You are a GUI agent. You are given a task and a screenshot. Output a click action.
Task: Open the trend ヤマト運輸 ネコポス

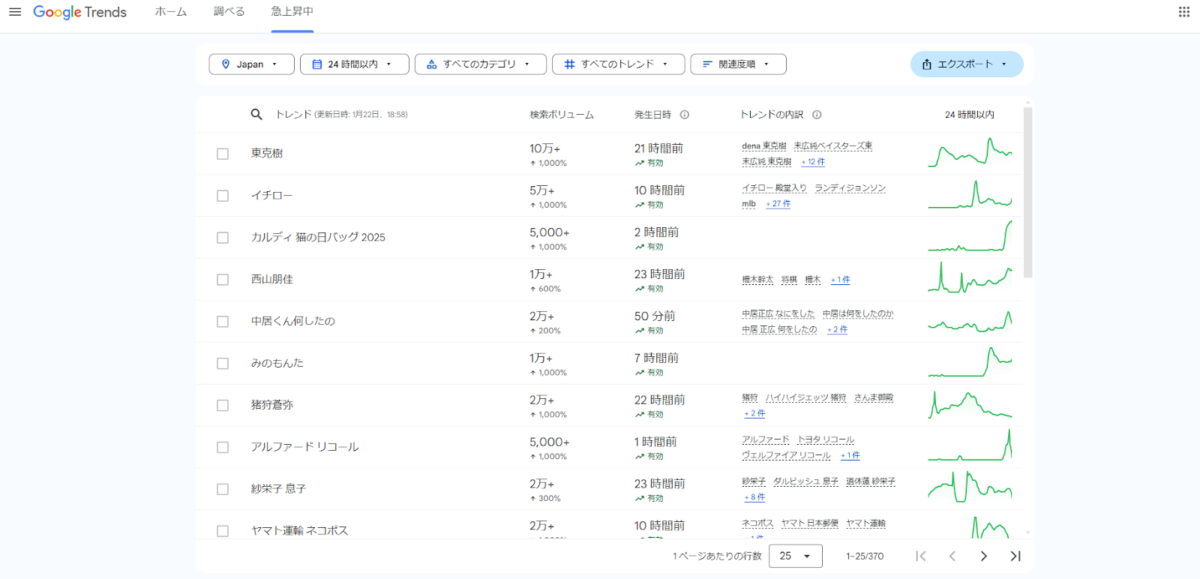coord(300,531)
